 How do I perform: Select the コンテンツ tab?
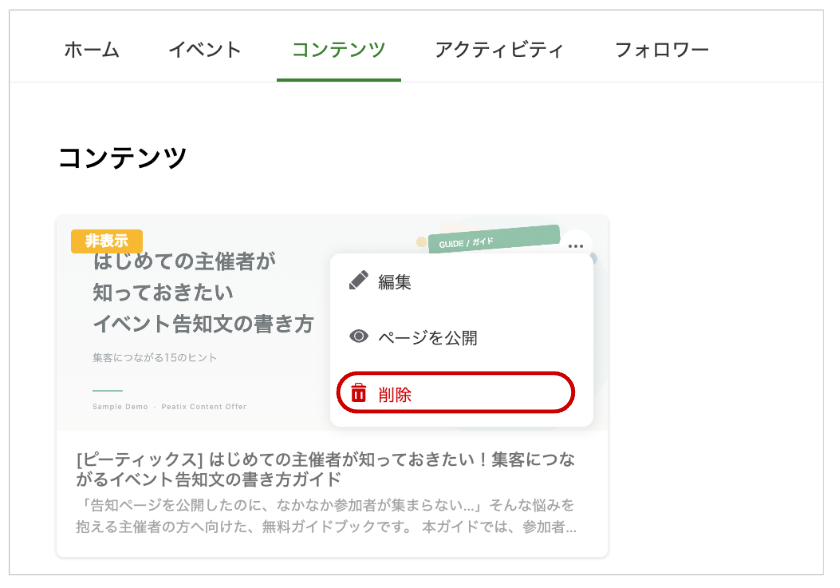tap(339, 50)
